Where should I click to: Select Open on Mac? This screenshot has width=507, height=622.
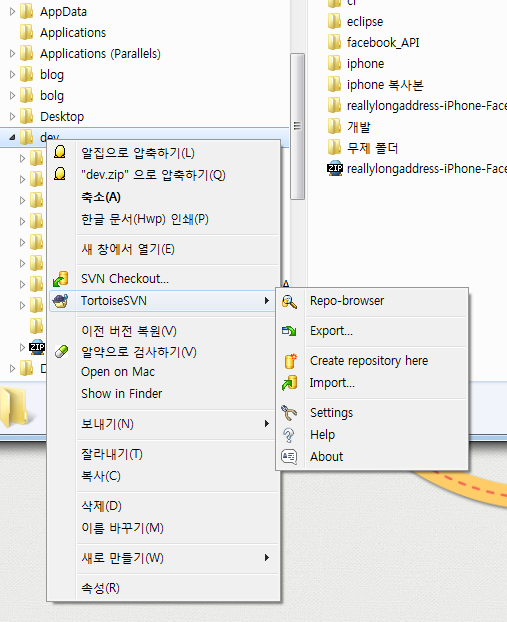coord(163,372)
